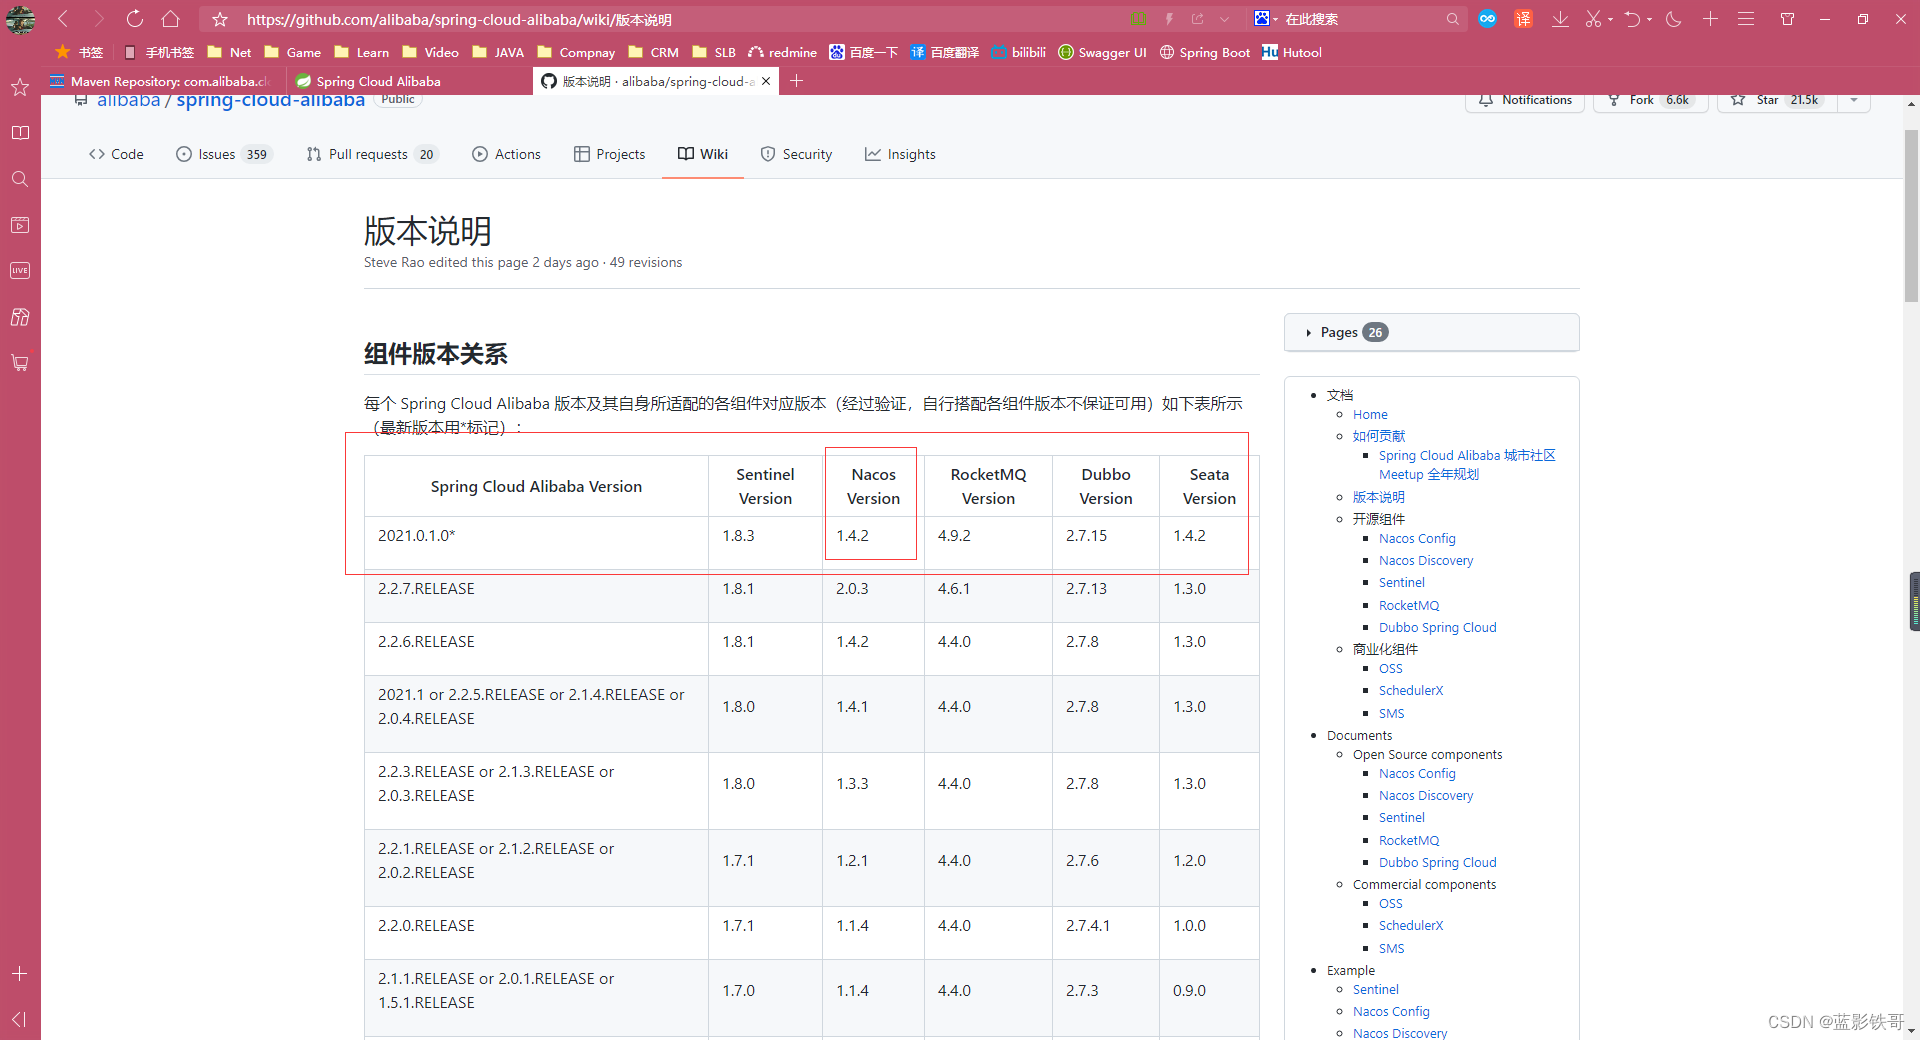This screenshot has width=1920, height=1040.
Task: Open the Insights tab
Action: (x=901, y=154)
